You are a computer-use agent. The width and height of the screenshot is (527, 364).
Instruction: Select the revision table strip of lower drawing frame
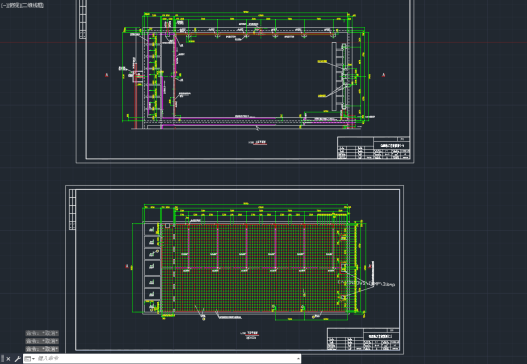[x=72, y=209]
